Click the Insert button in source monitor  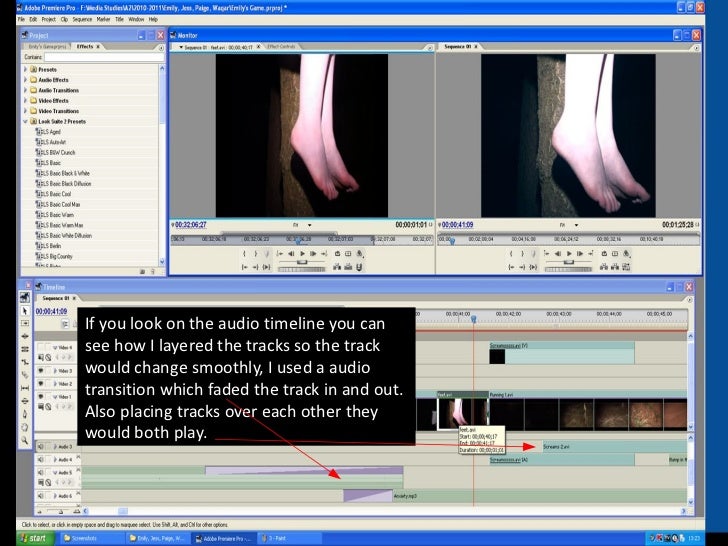coord(337,267)
